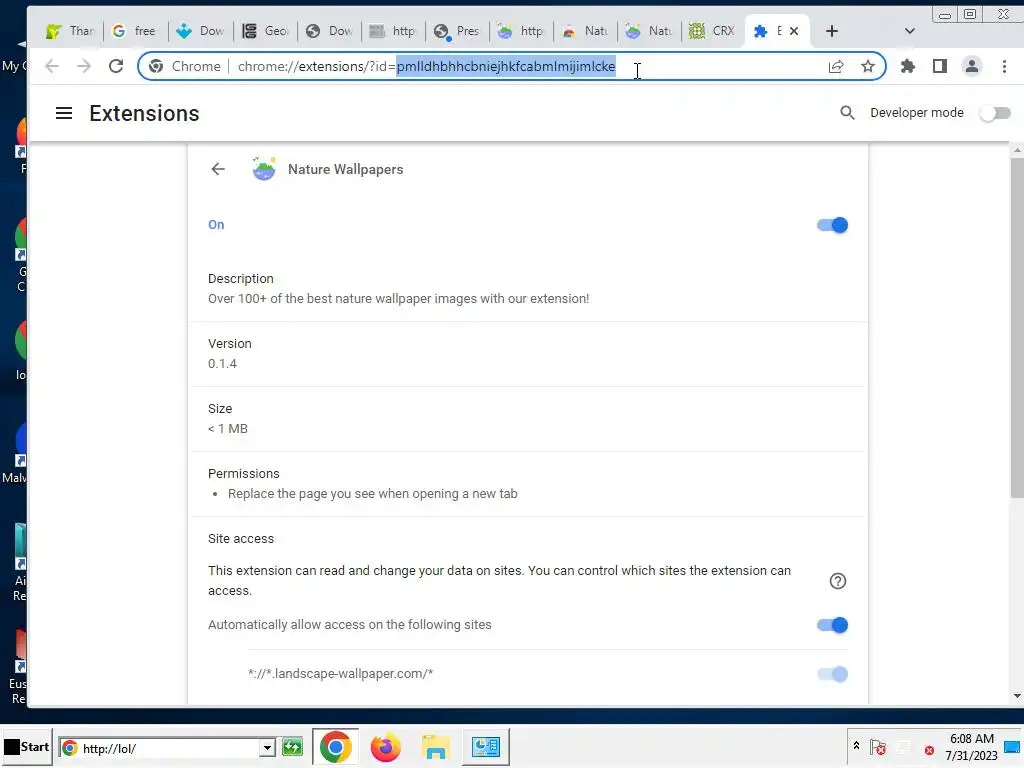Show hidden system tray icons

(x=856, y=745)
